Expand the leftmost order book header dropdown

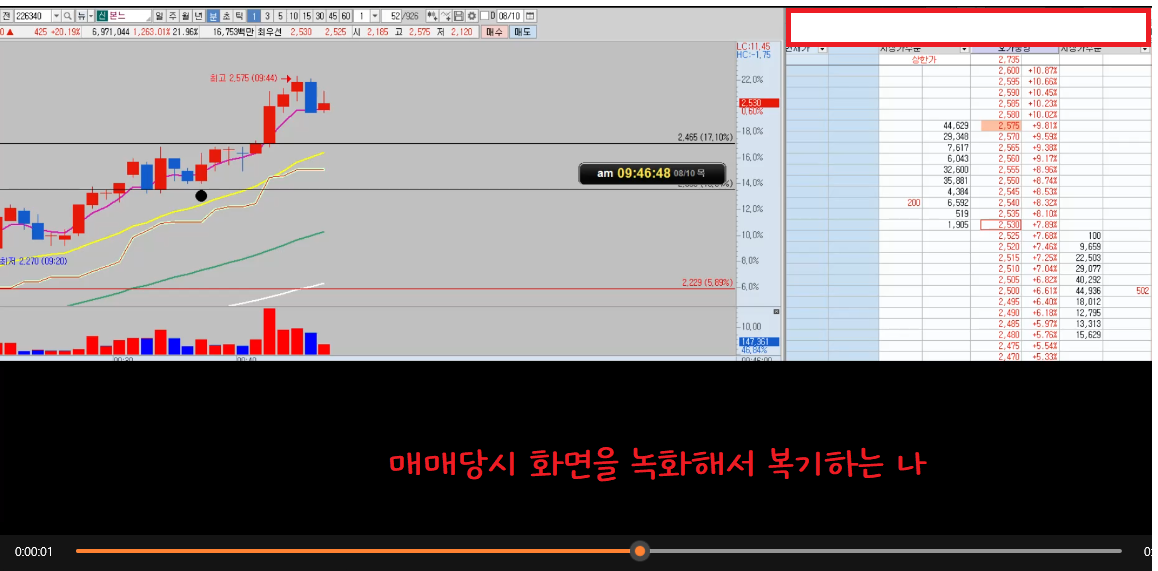click(823, 49)
